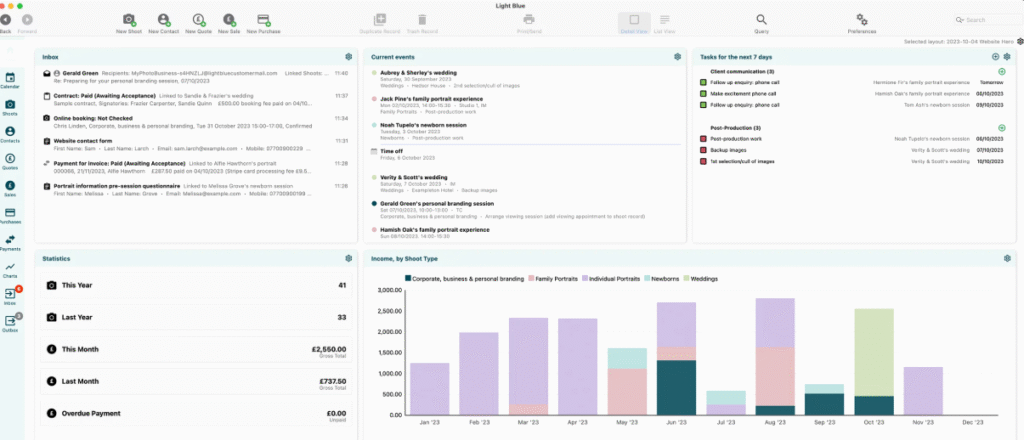This screenshot has height=440, width=1024.
Task: Open the Calendar from the sidebar
Action: click(x=10, y=79)
